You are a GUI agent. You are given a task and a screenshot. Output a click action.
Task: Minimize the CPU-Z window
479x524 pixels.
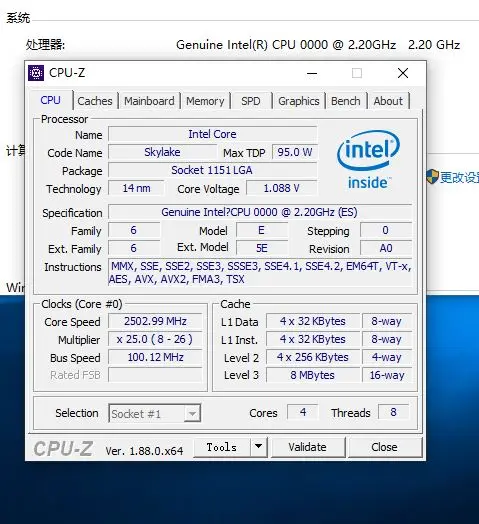[x=312, y=73]
